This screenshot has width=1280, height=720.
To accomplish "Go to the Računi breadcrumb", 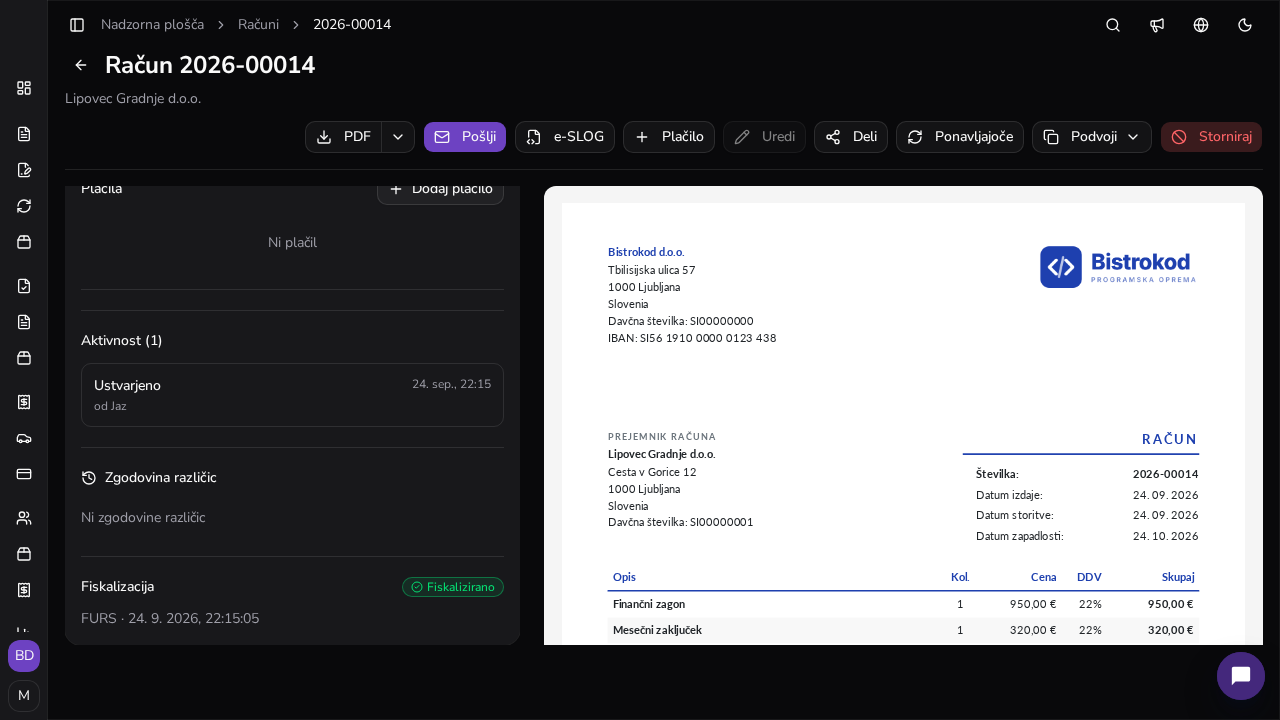I will coord(258,25).
